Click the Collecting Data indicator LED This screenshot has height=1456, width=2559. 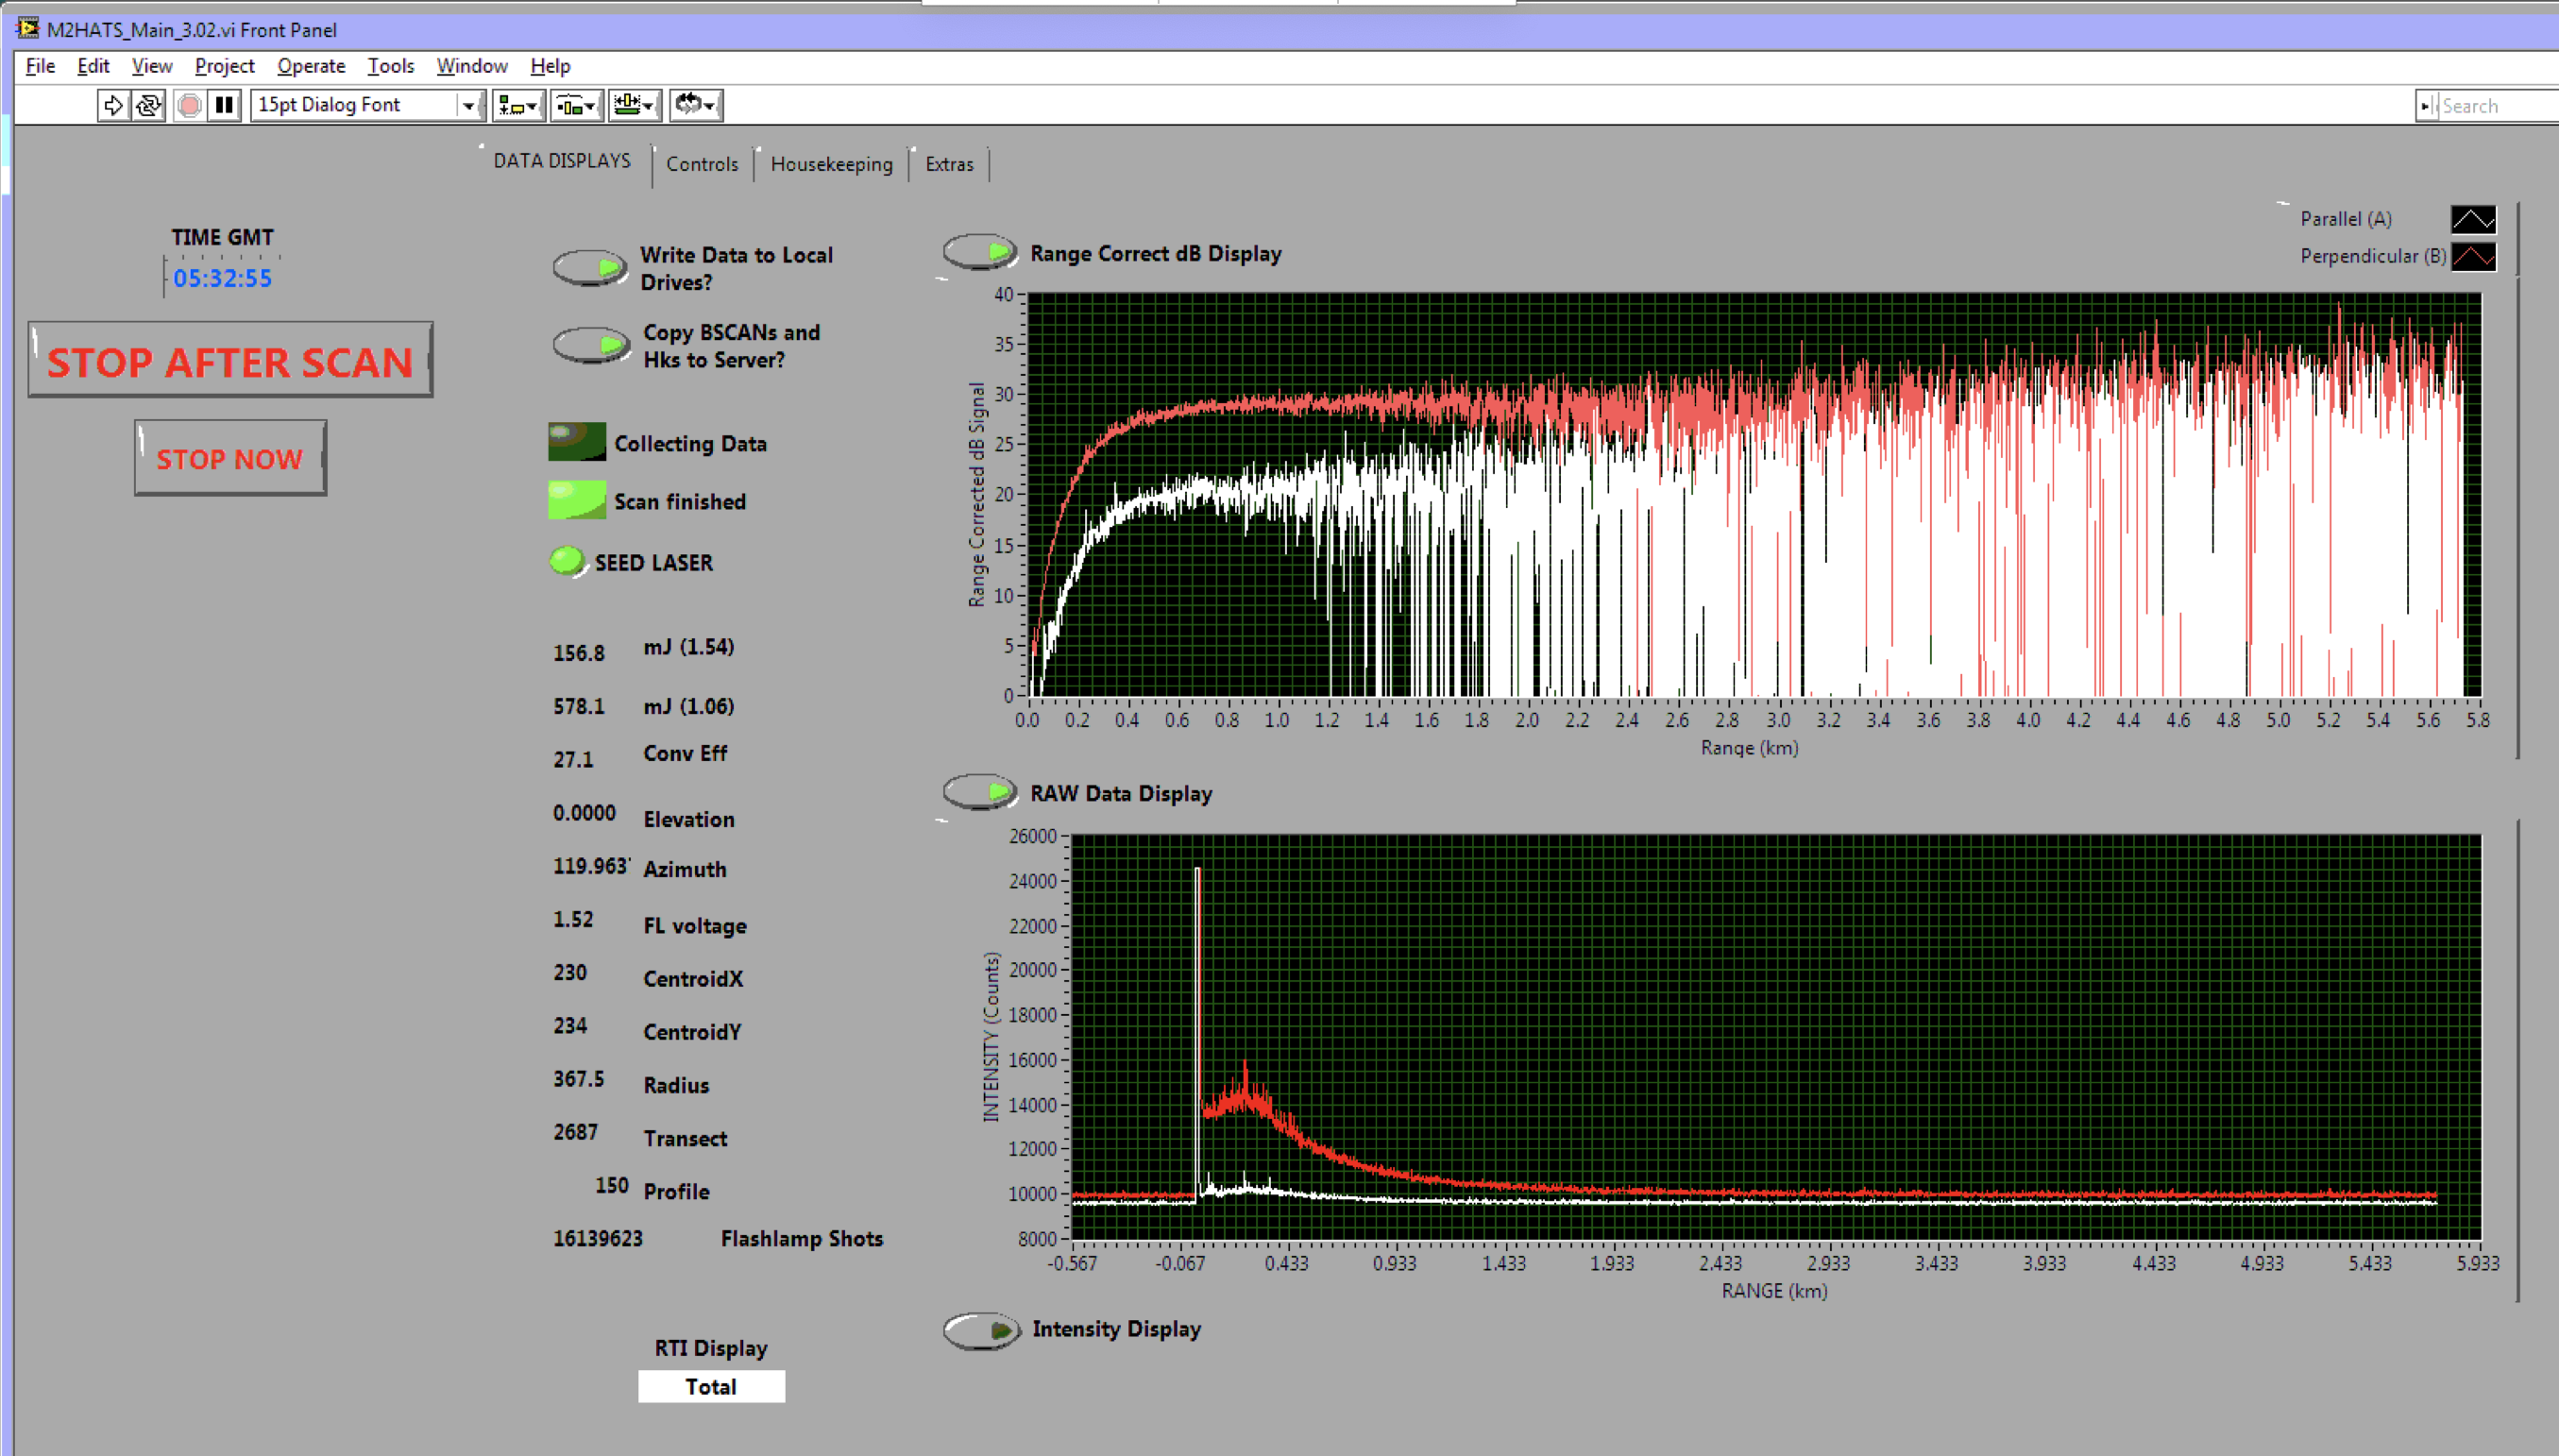[x=576, y=442]
